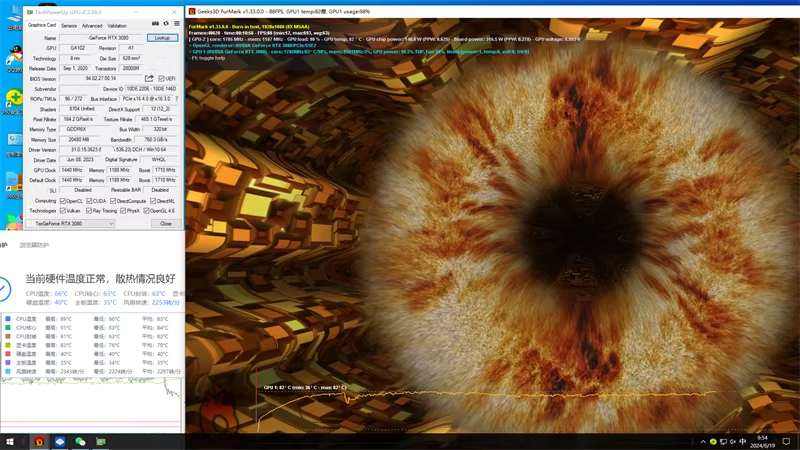Click the purple motherboard temperature legend swatch

[x=8, y=362]
